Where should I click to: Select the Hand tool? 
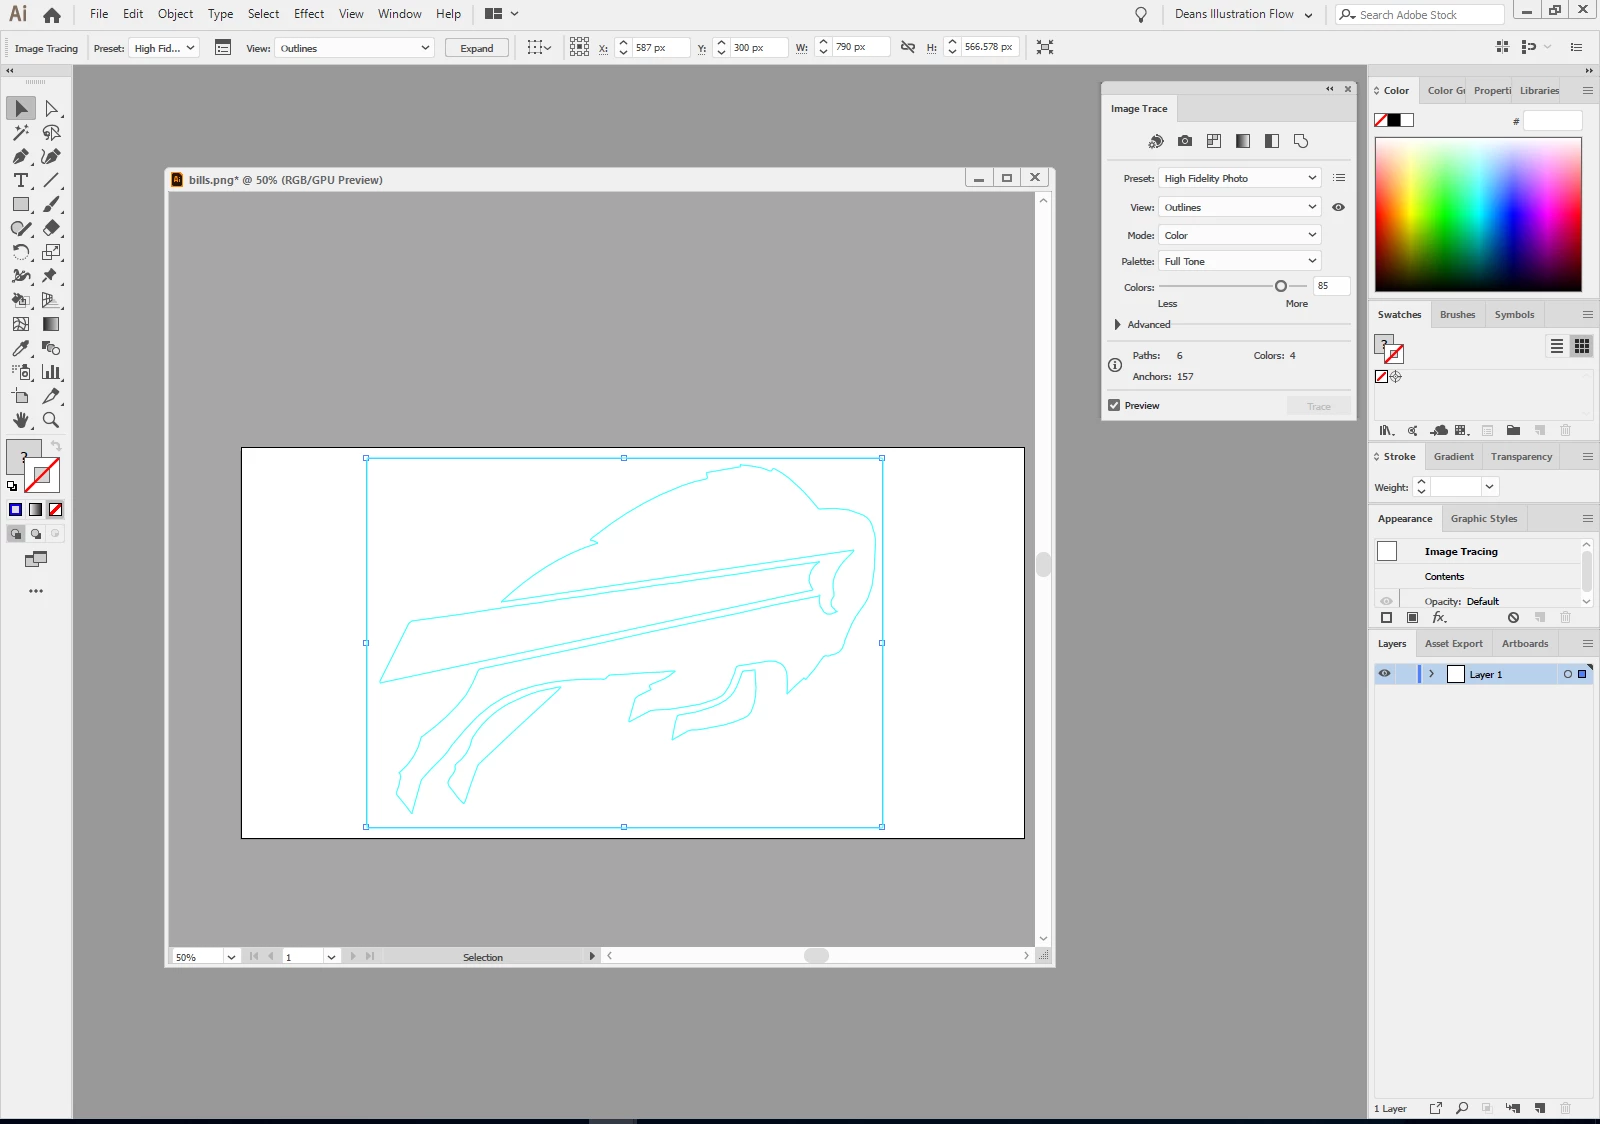point(21,420)
